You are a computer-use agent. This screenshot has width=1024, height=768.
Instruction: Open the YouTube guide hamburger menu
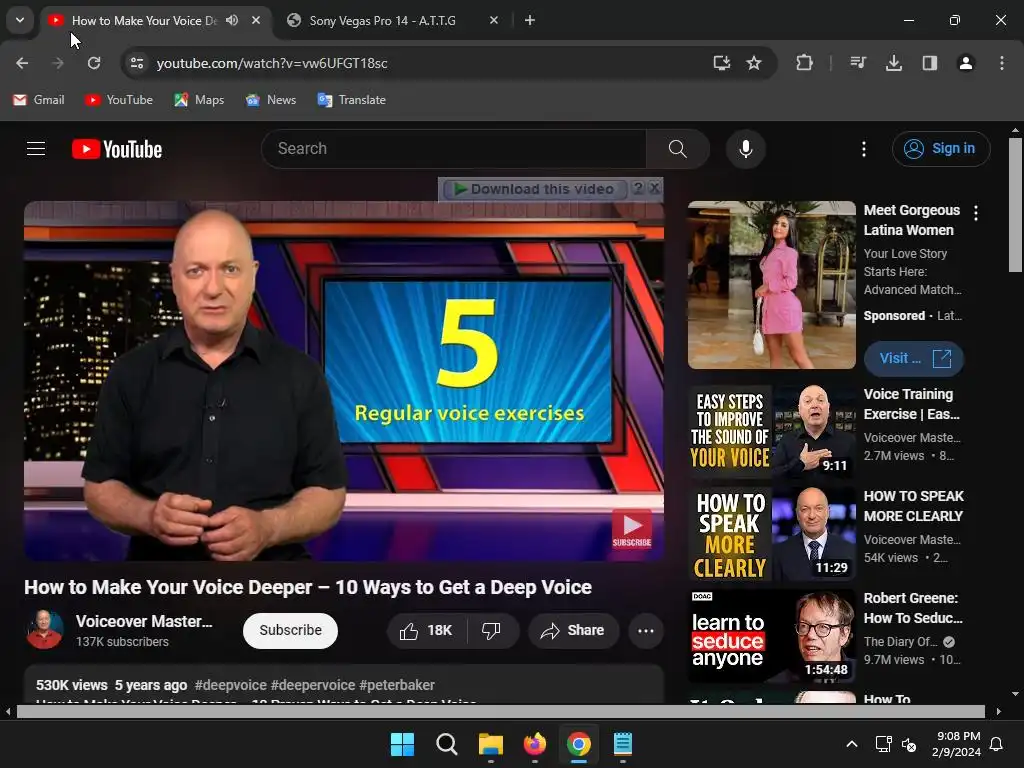pyautogui.click(x=36, y=149)
